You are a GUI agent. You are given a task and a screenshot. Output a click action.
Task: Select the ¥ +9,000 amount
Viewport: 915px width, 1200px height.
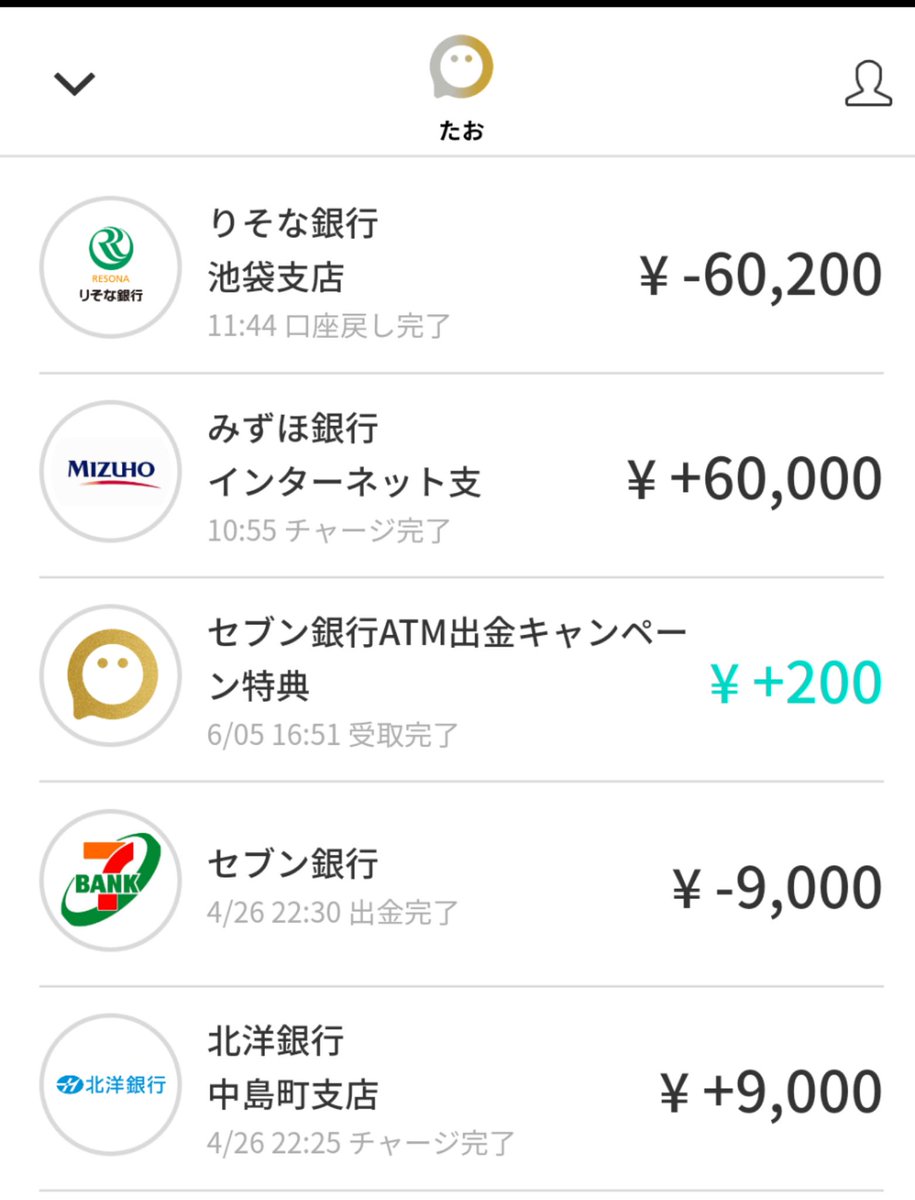(x=771, y=1092)
